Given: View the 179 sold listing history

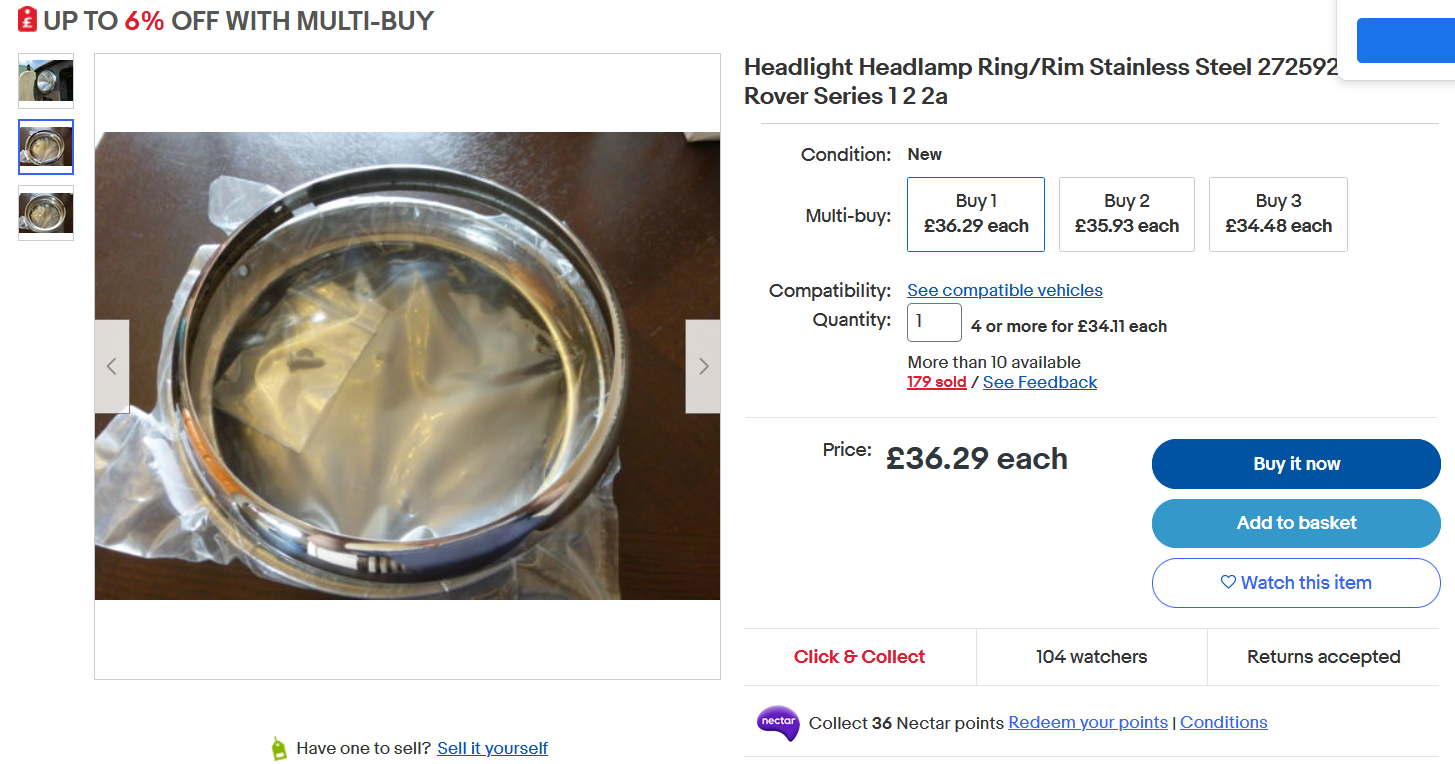Looking at the screenshot, I should pos(936,381).
